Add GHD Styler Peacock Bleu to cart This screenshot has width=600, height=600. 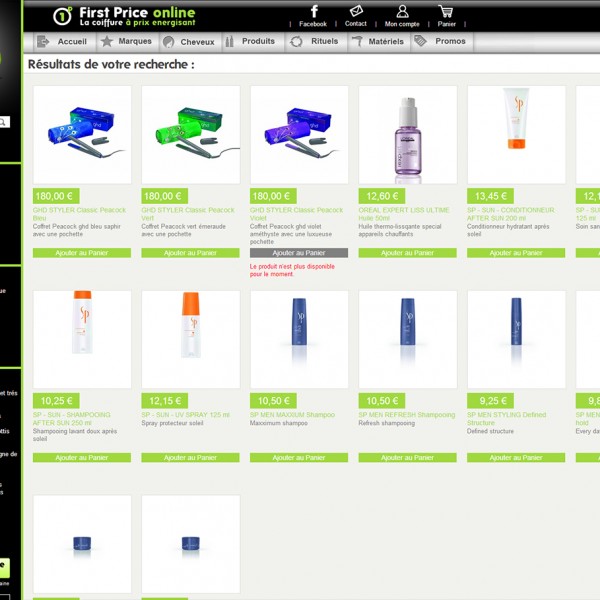[82, 253]
